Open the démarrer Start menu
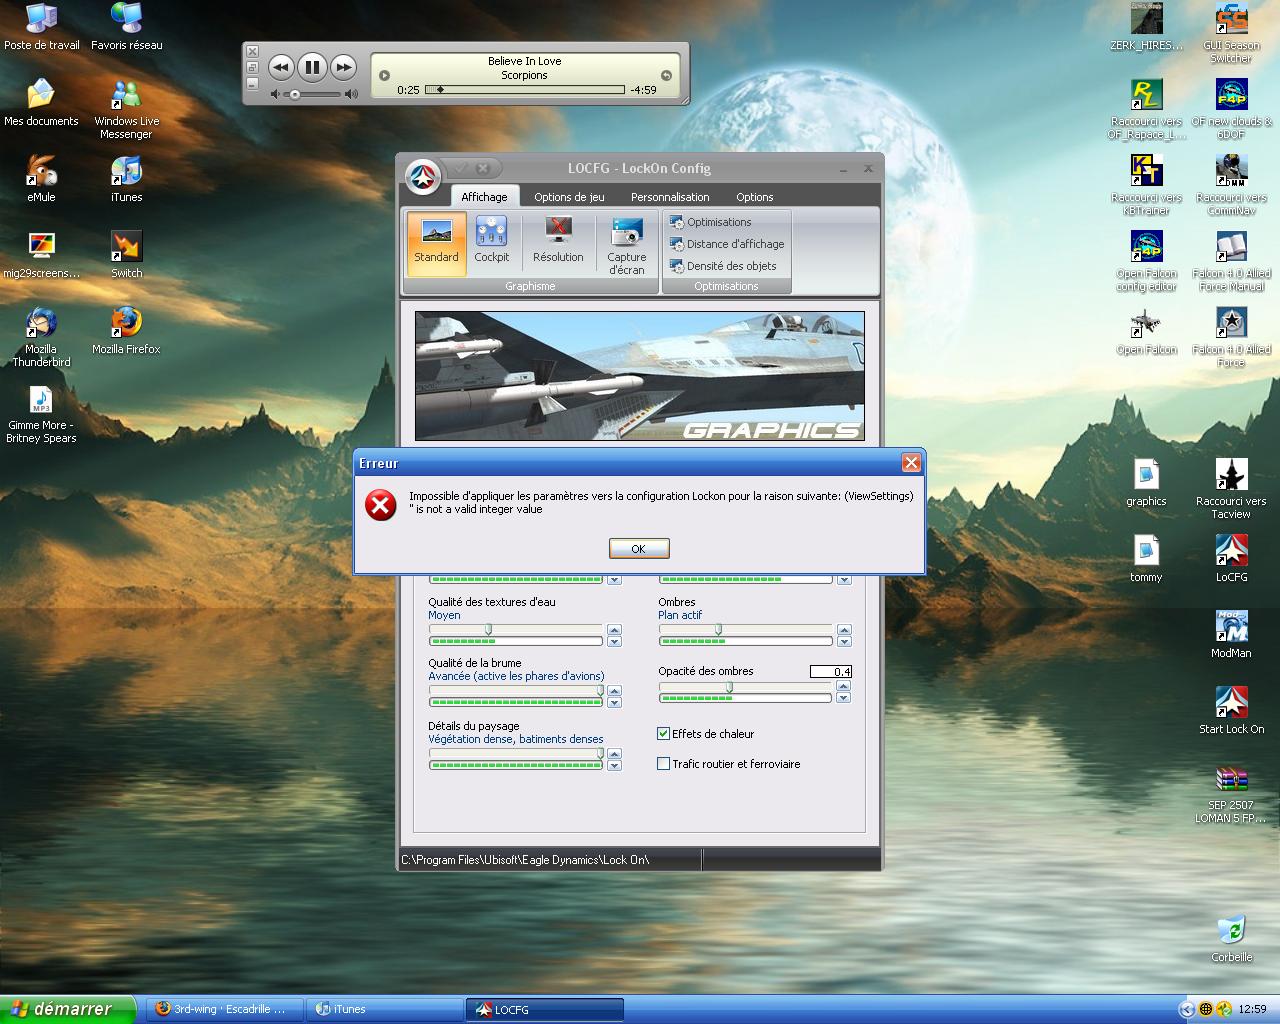The image size is (1280, 1024). (66, 1009)
